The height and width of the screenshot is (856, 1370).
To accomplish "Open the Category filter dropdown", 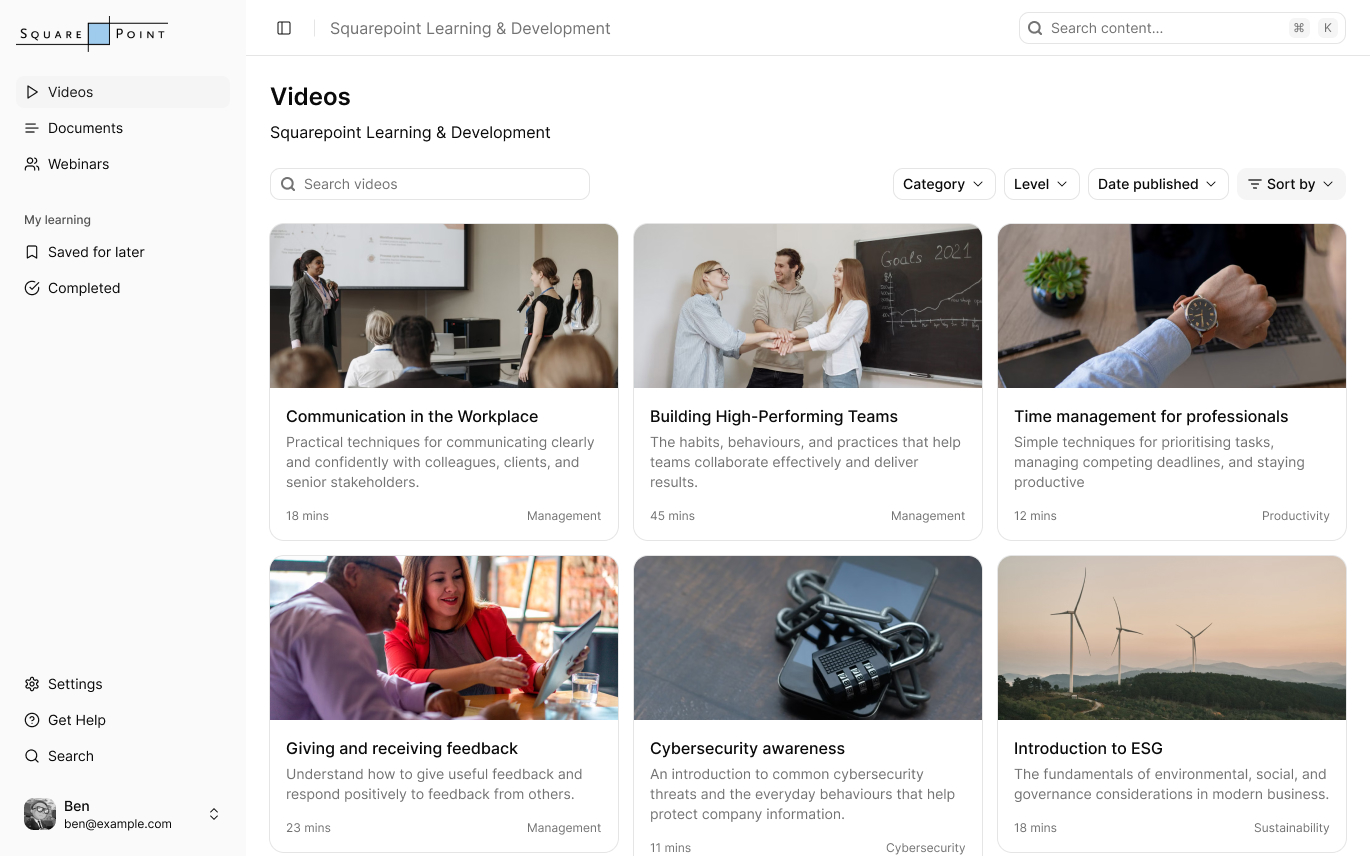I will [x=944, y=184].
